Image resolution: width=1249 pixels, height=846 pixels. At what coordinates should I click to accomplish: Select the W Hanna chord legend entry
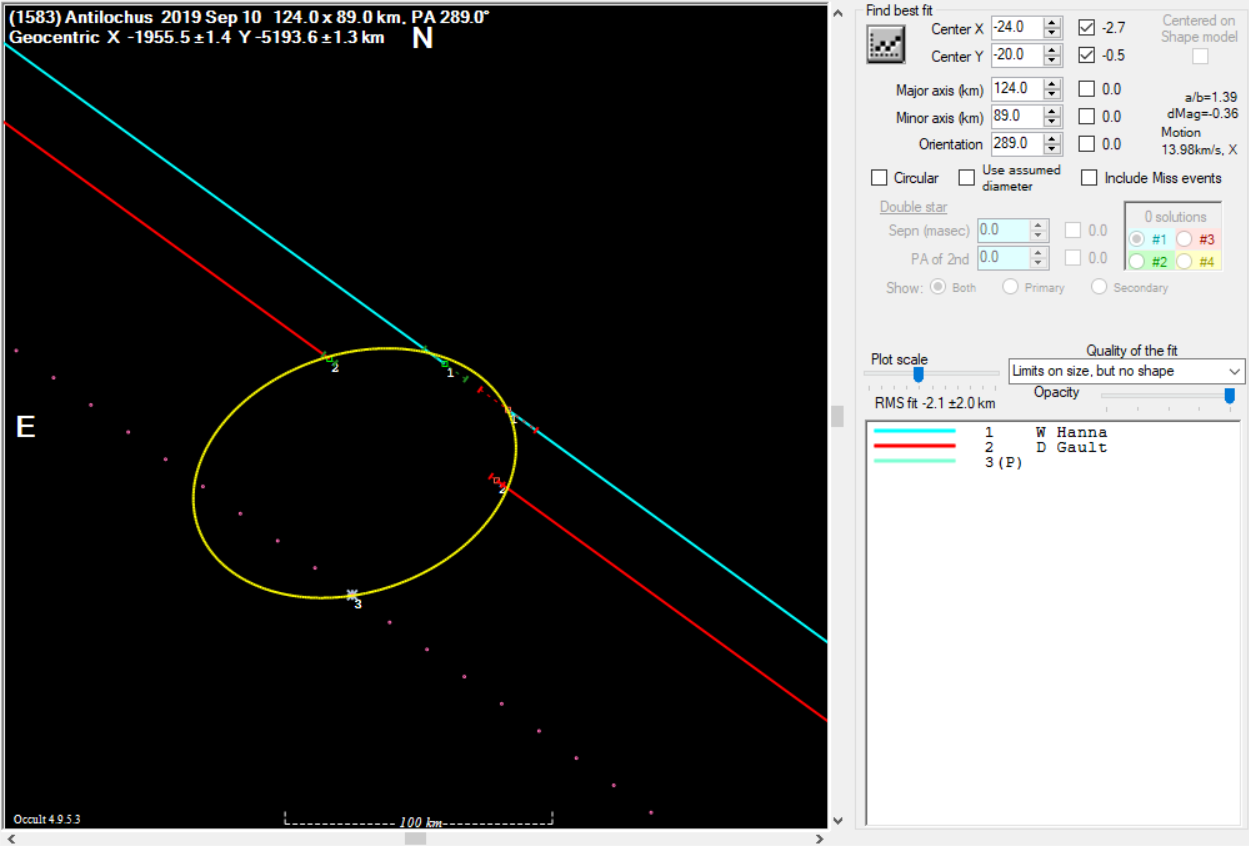[1071, 433]
